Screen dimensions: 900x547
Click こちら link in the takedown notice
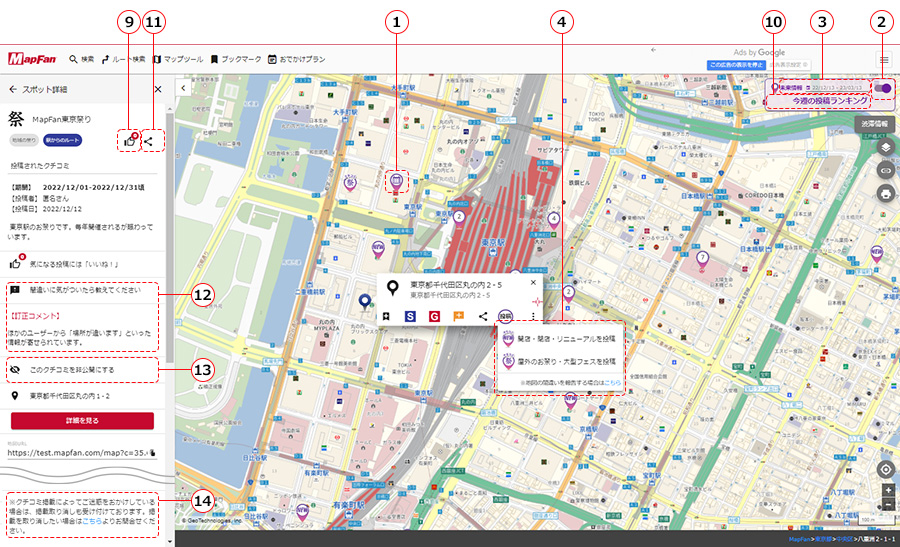tap(92, 521)
